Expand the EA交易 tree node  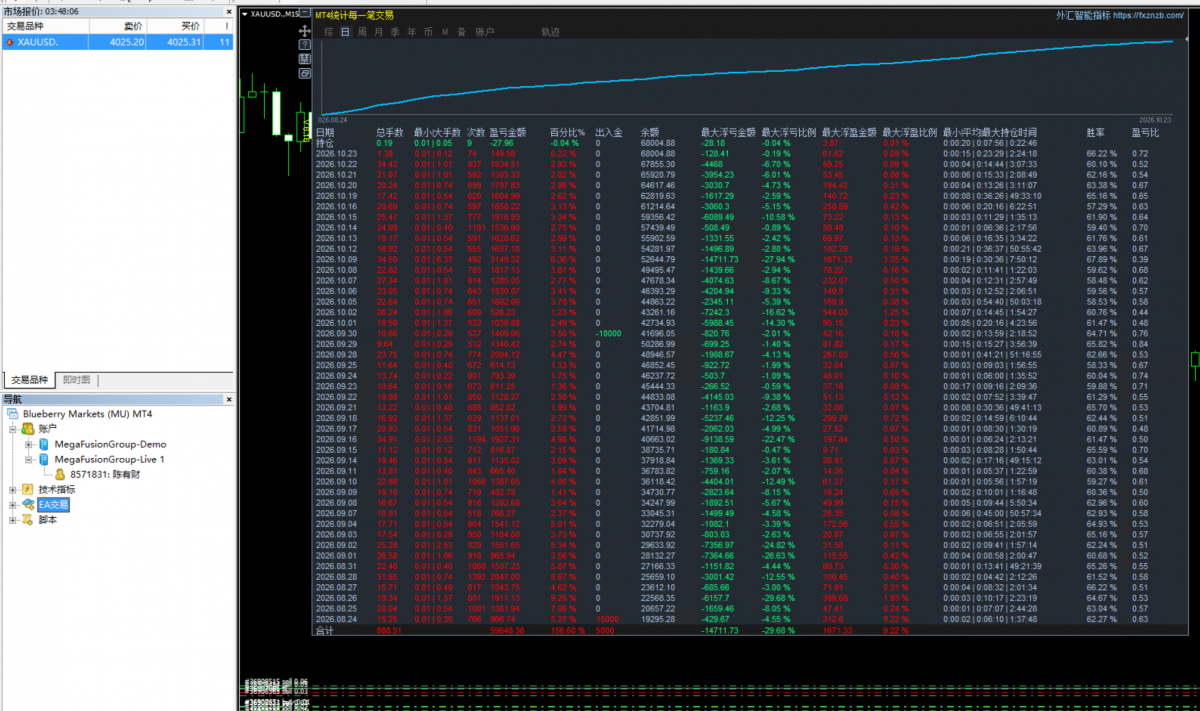(12, 505)
